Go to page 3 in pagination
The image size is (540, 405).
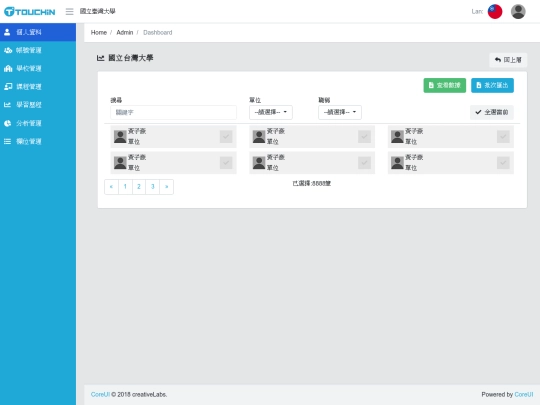tap(153, 187)
